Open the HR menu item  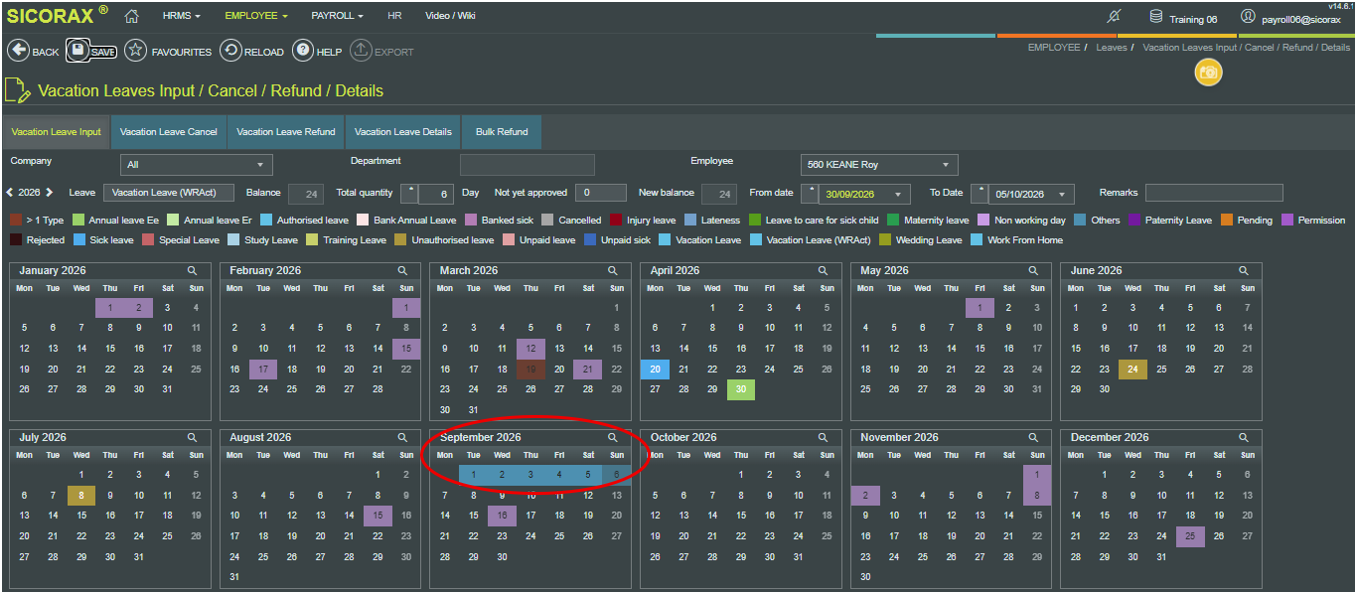(x=394, y=16)
